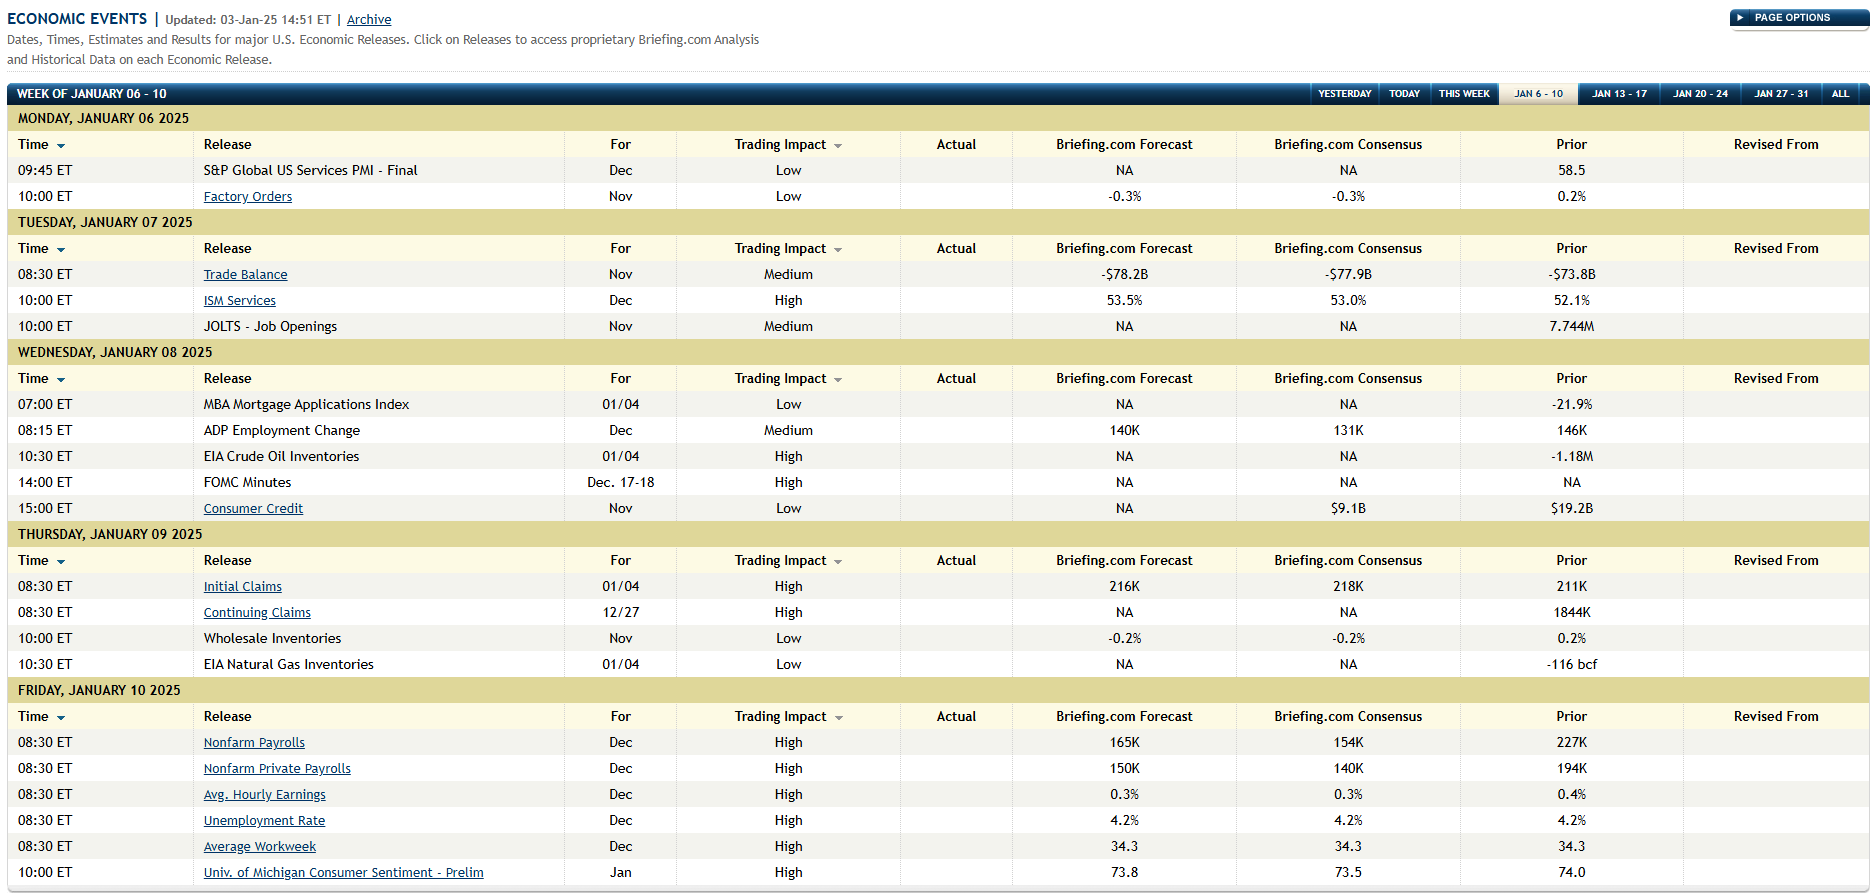This screenshot has height=893, width=1872.
Task: Select the EIA Crude Oil Inventories text
Action: point(281,457)
